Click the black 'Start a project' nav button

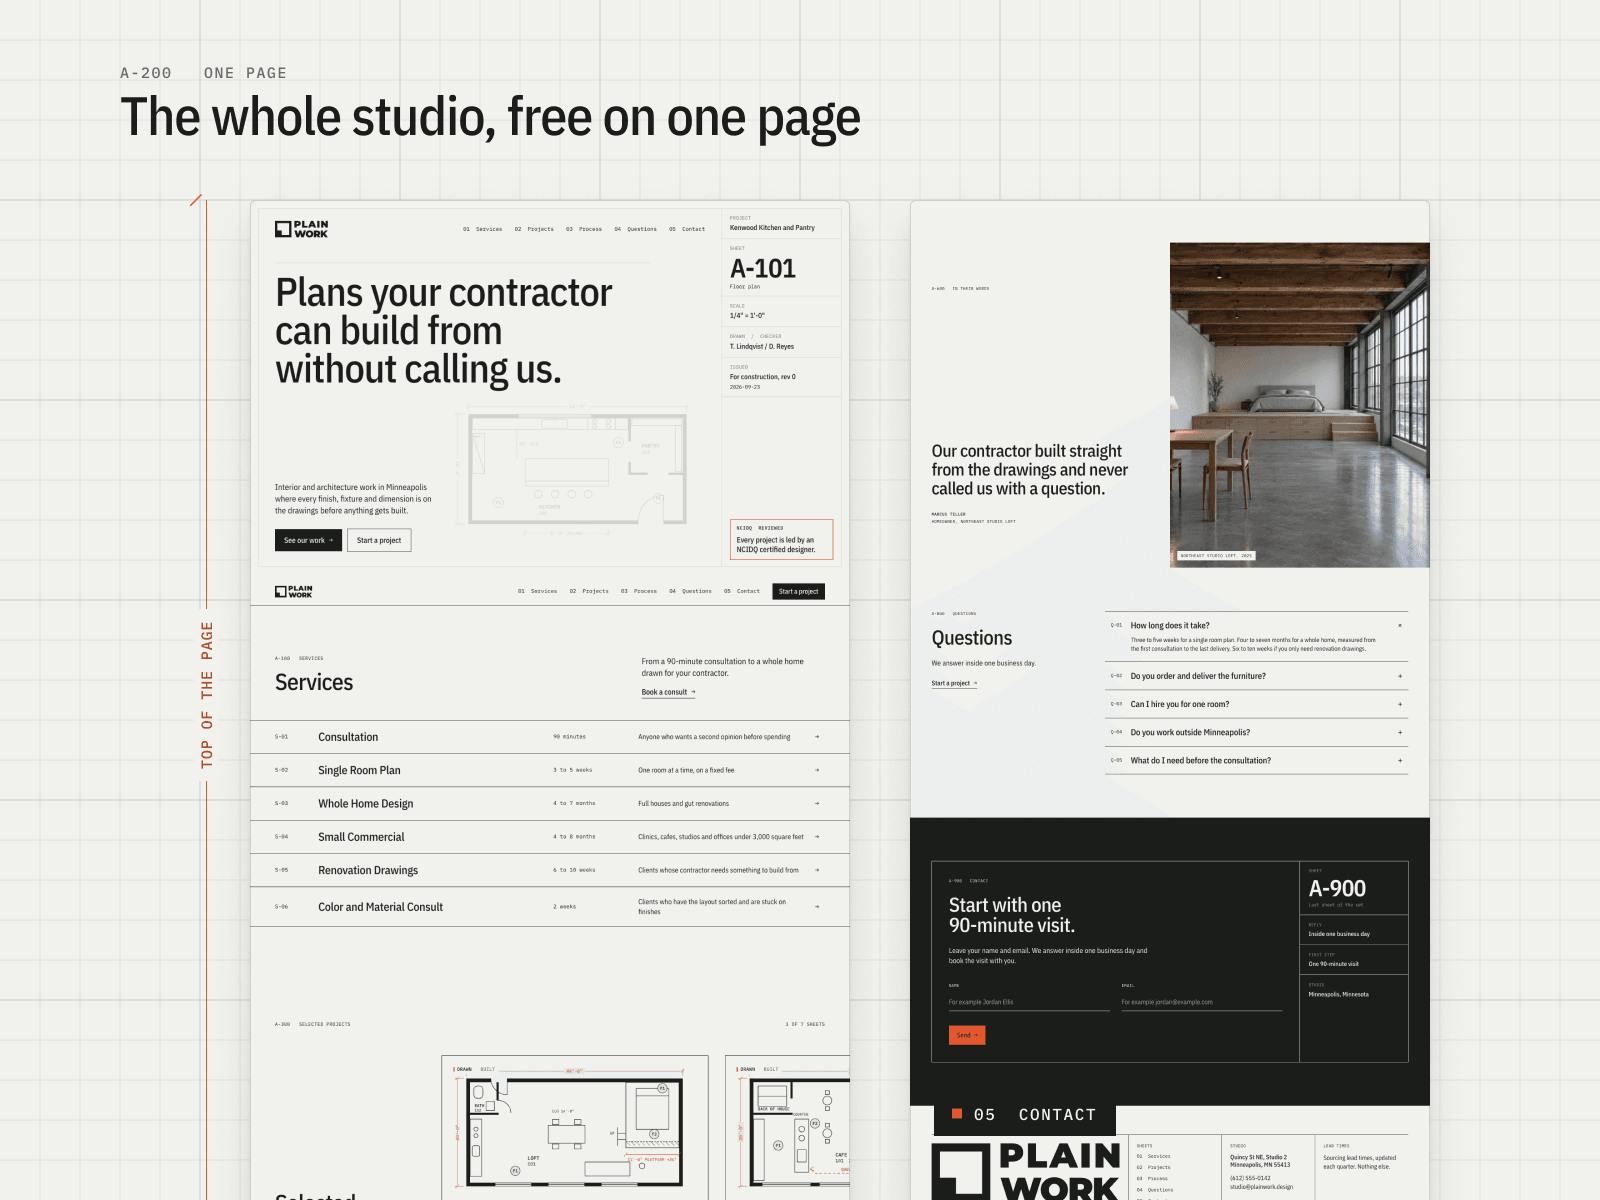point(798,591)
